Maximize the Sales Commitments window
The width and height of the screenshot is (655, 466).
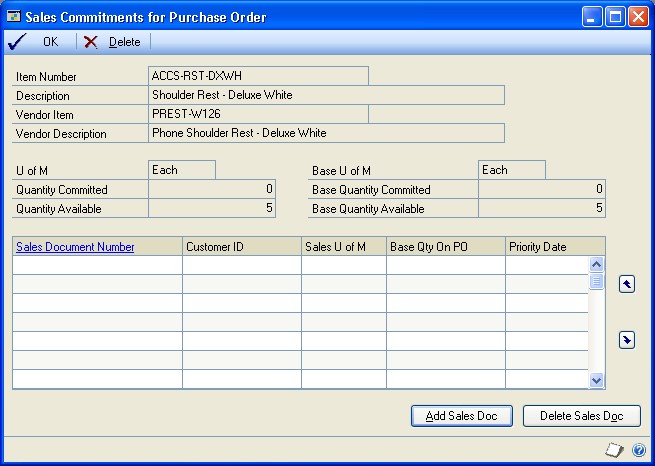[615, 17]
